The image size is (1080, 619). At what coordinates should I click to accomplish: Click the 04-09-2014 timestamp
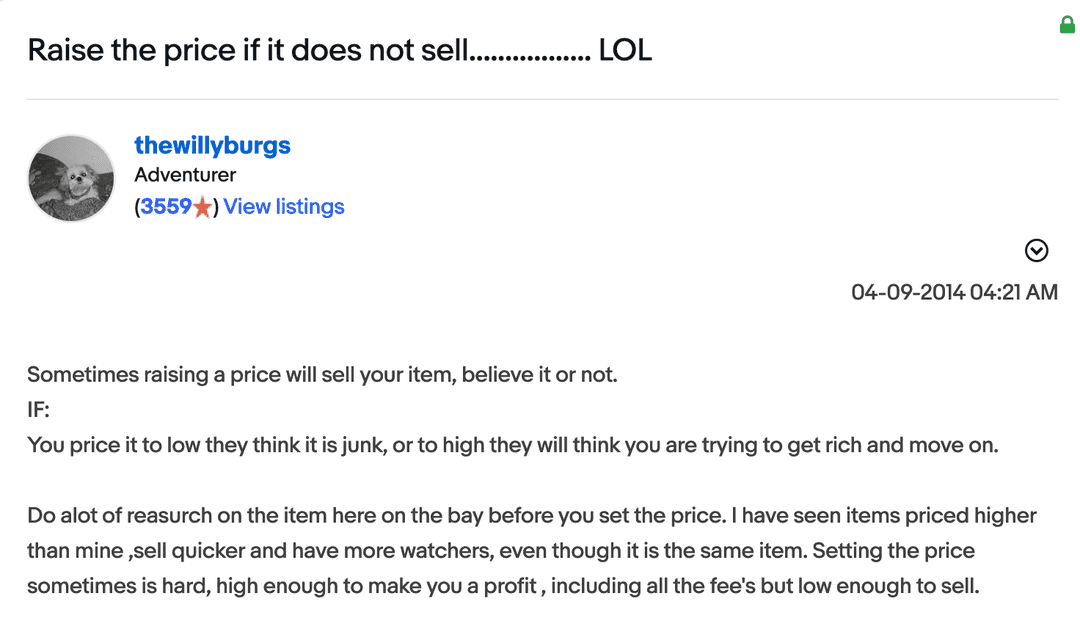pos(955,292)
